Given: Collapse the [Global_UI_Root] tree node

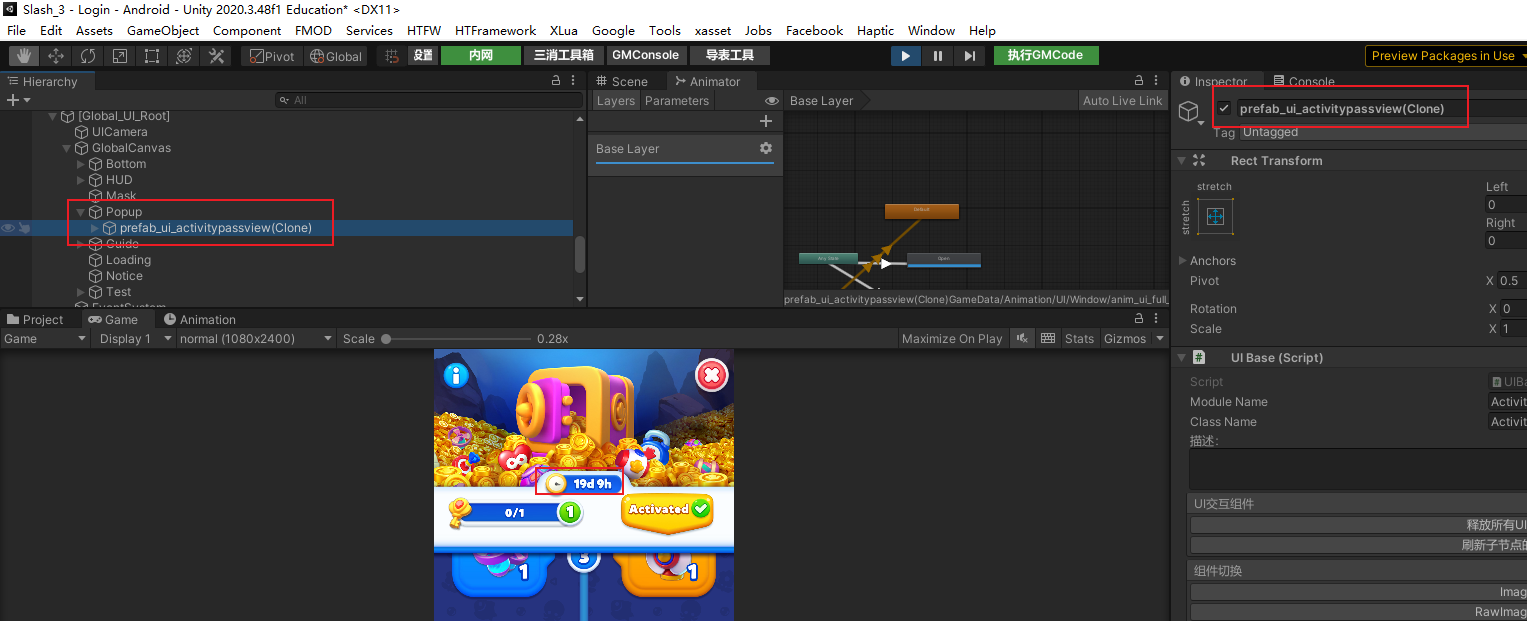Looking at the screenshot, I should (x=53, y=116).
